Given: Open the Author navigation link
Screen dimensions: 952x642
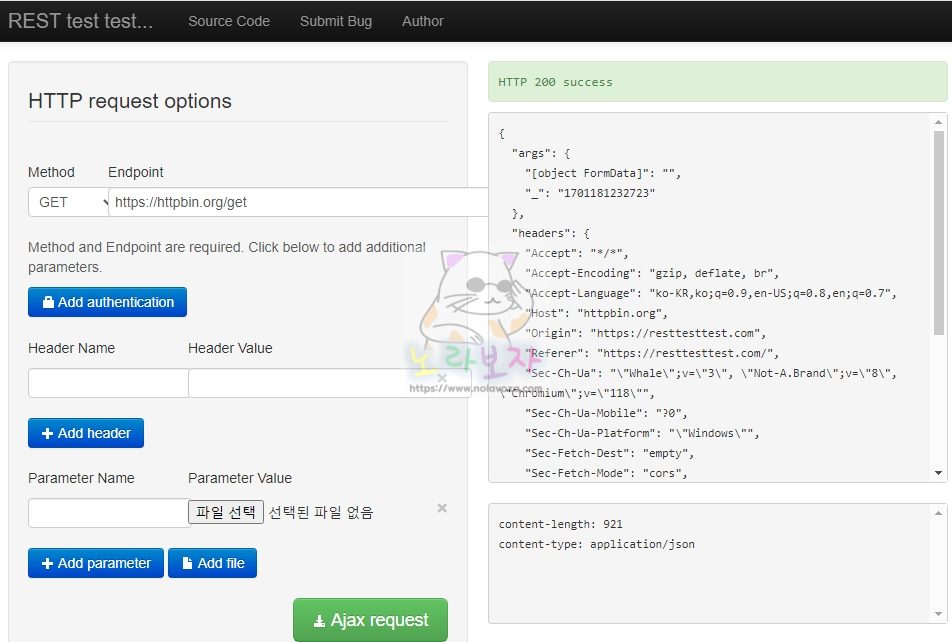Looking at the screenshot, I should 422,21.
